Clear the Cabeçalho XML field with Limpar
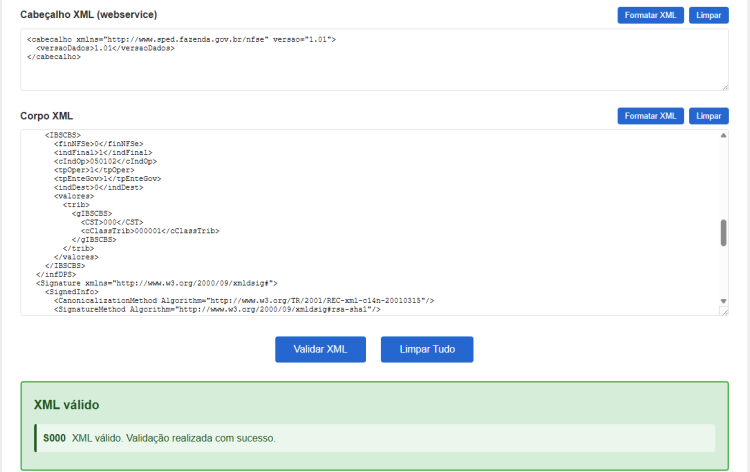 point(708,15)
